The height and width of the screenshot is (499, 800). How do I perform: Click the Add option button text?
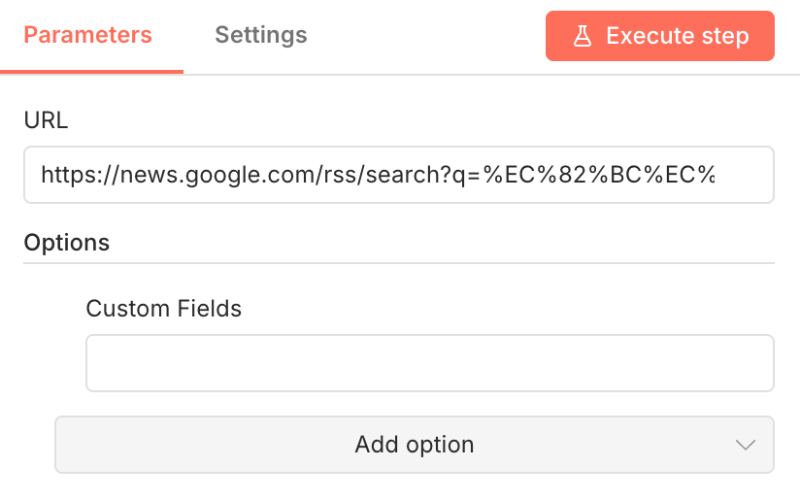pos(414,444)
